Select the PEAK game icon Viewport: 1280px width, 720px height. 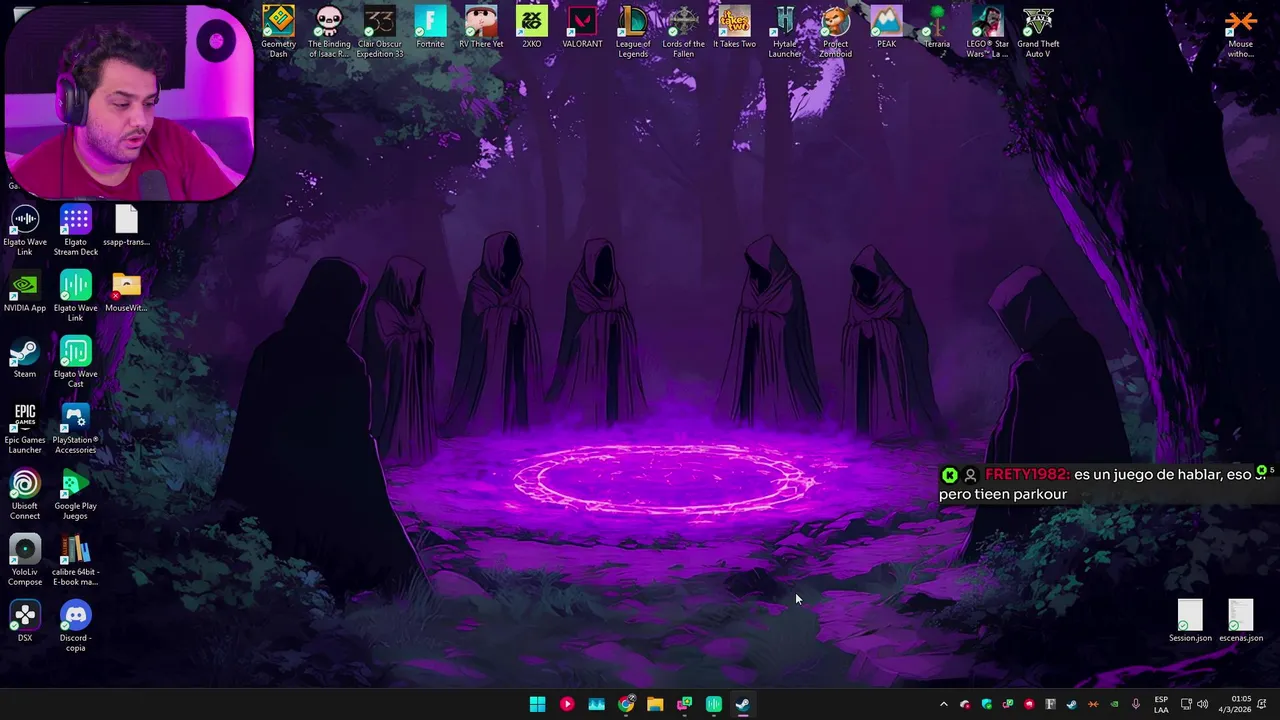coord(886,27)
